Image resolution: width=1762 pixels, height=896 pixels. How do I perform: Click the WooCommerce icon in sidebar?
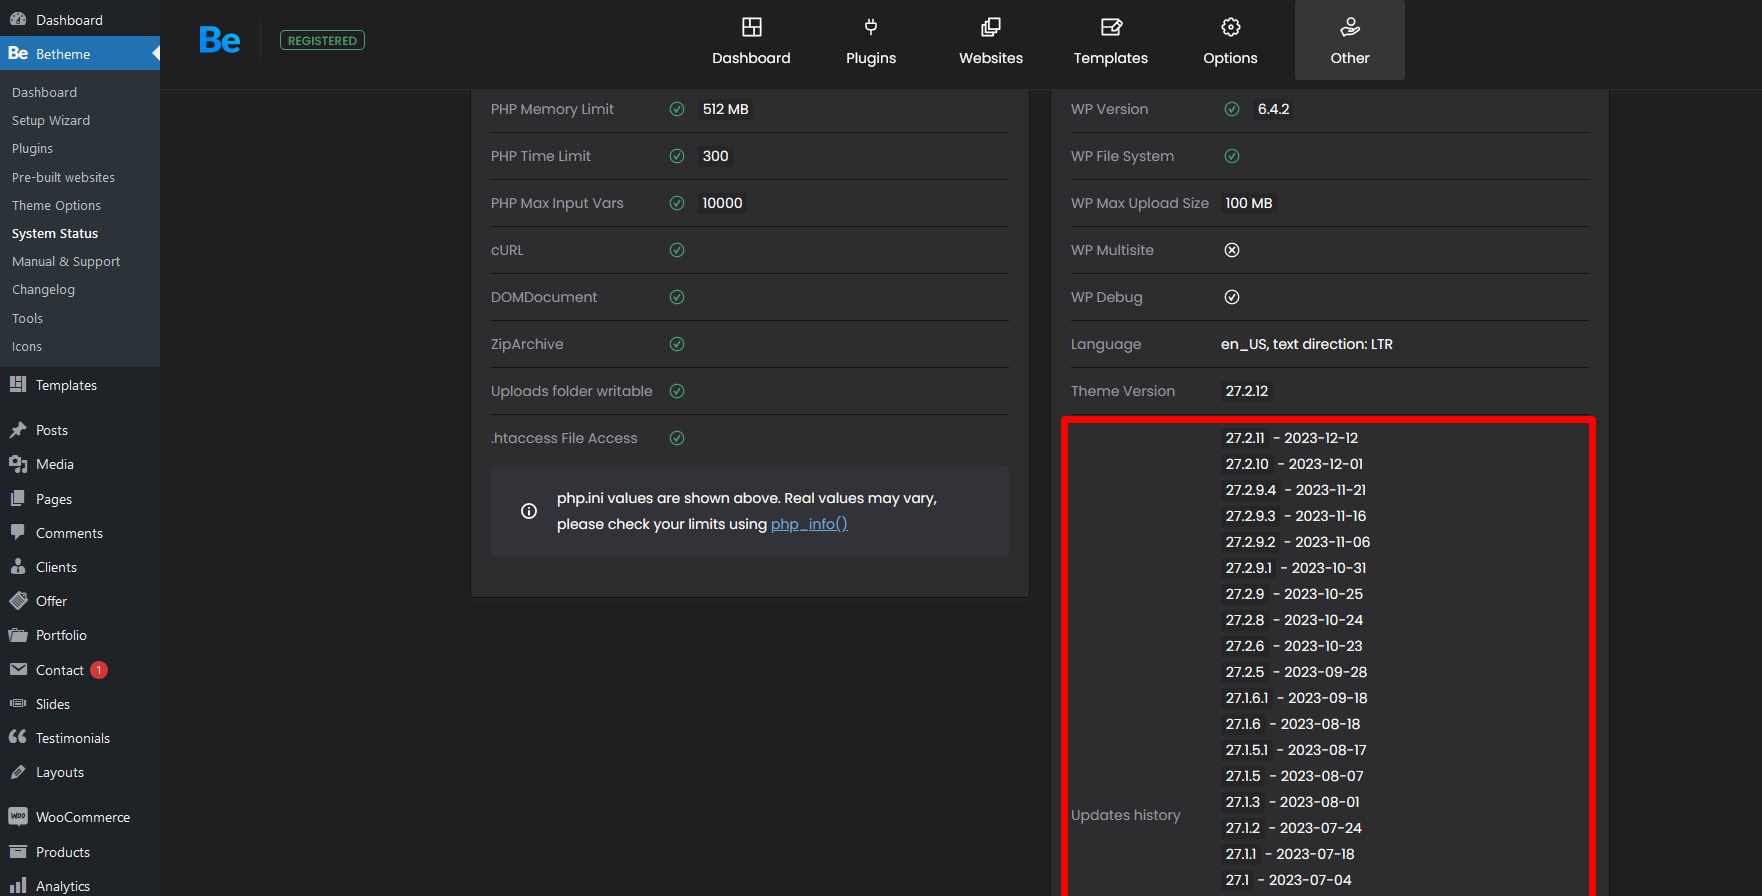tap(18, 816)
